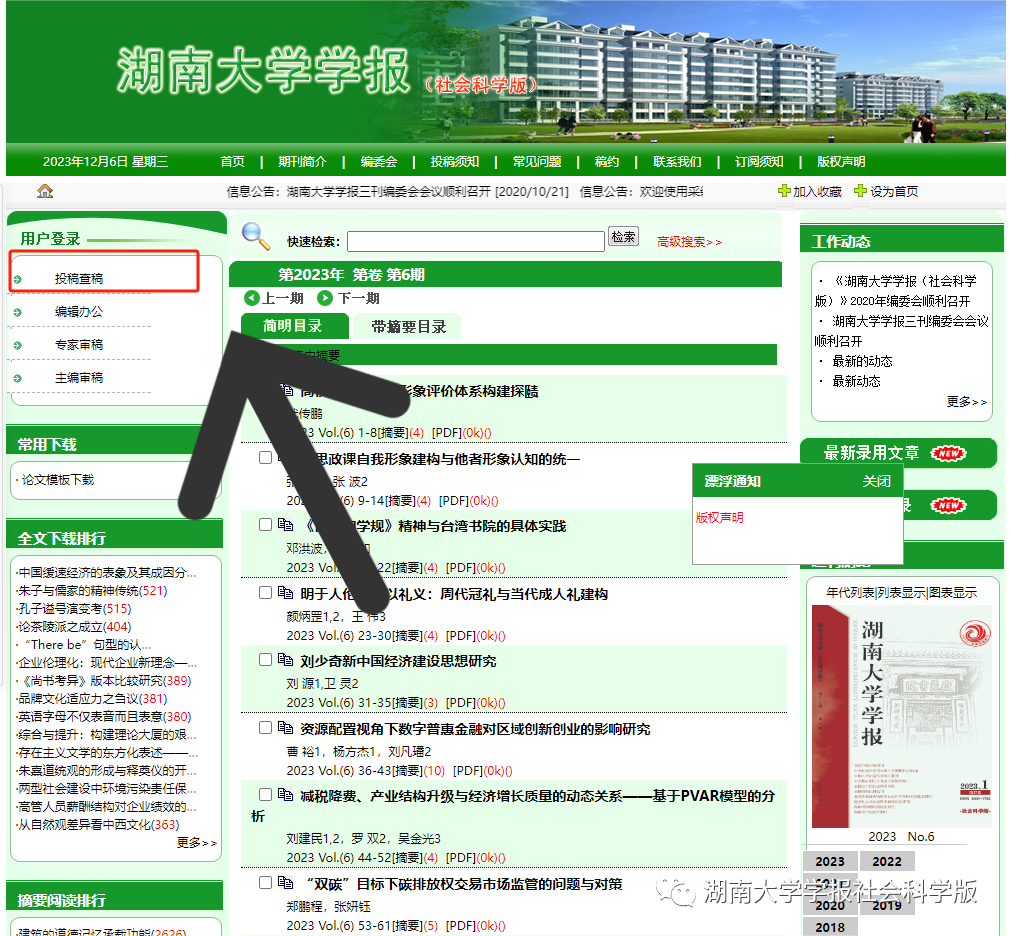Click the 年代列表 view link

[x=849, y=593]
